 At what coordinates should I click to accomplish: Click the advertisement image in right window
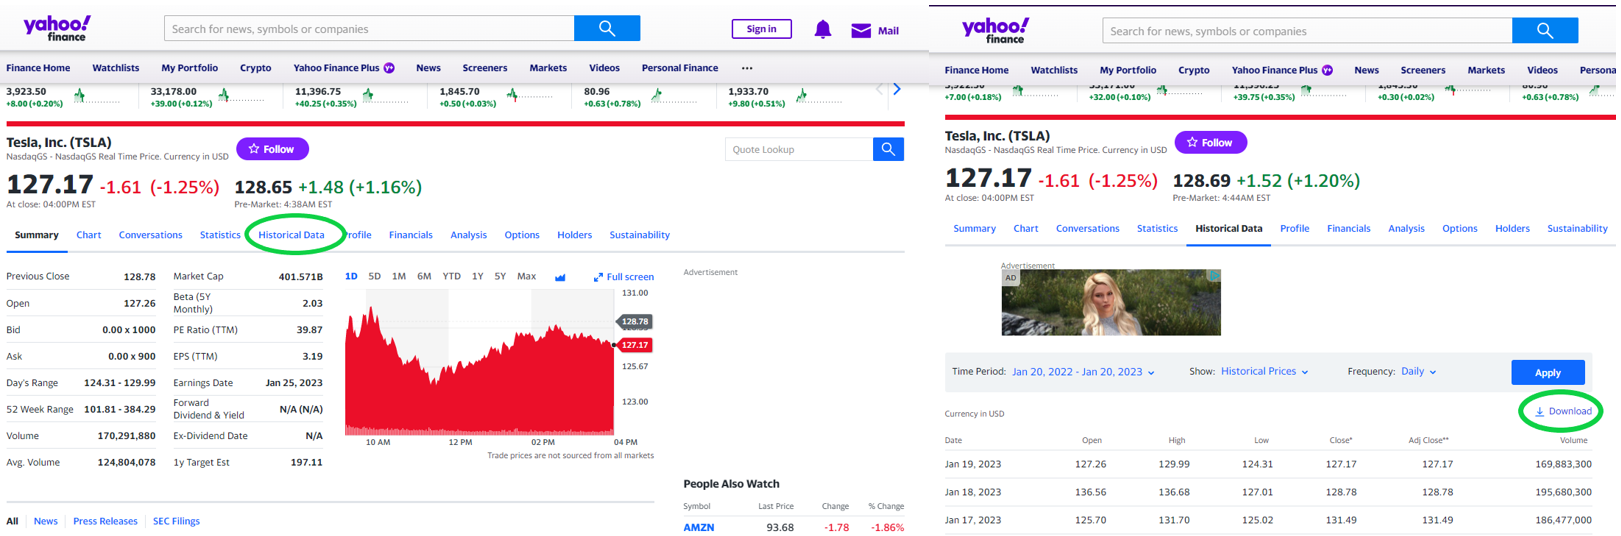pyautogui.click(x=1111, y=302)
